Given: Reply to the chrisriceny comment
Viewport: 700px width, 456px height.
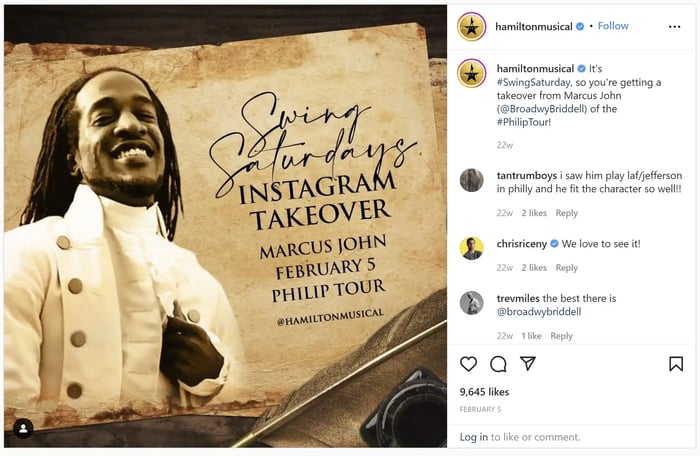Looking at the screenshot, I should (567, 268).
